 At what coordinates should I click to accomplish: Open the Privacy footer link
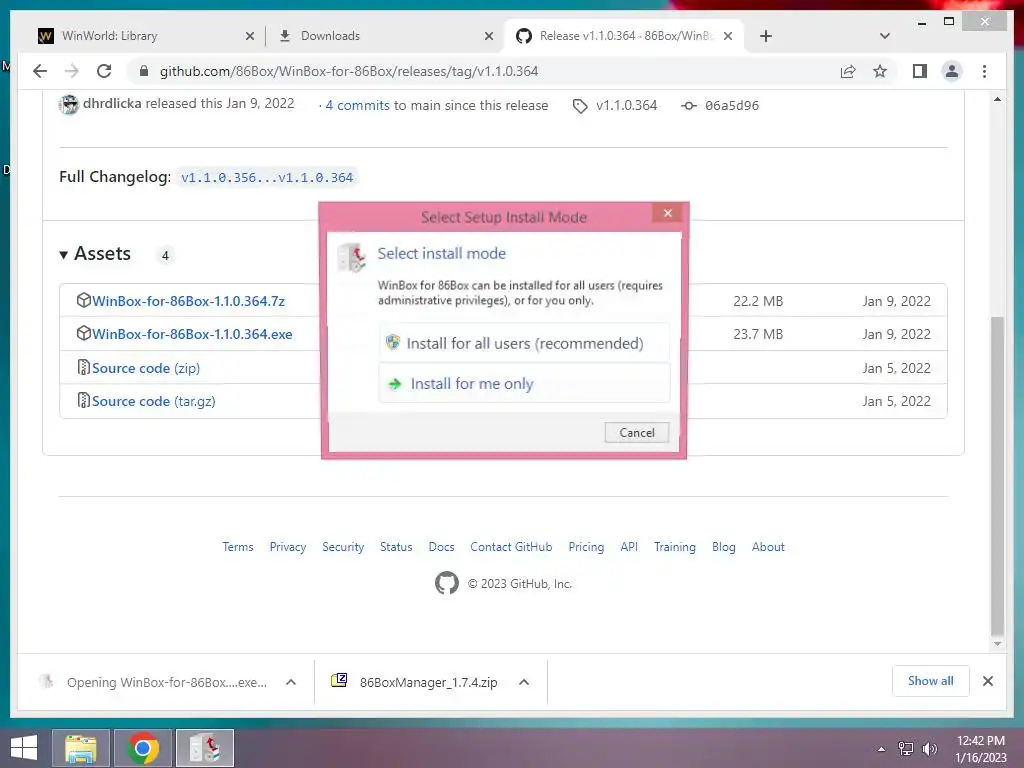[288, 547]
